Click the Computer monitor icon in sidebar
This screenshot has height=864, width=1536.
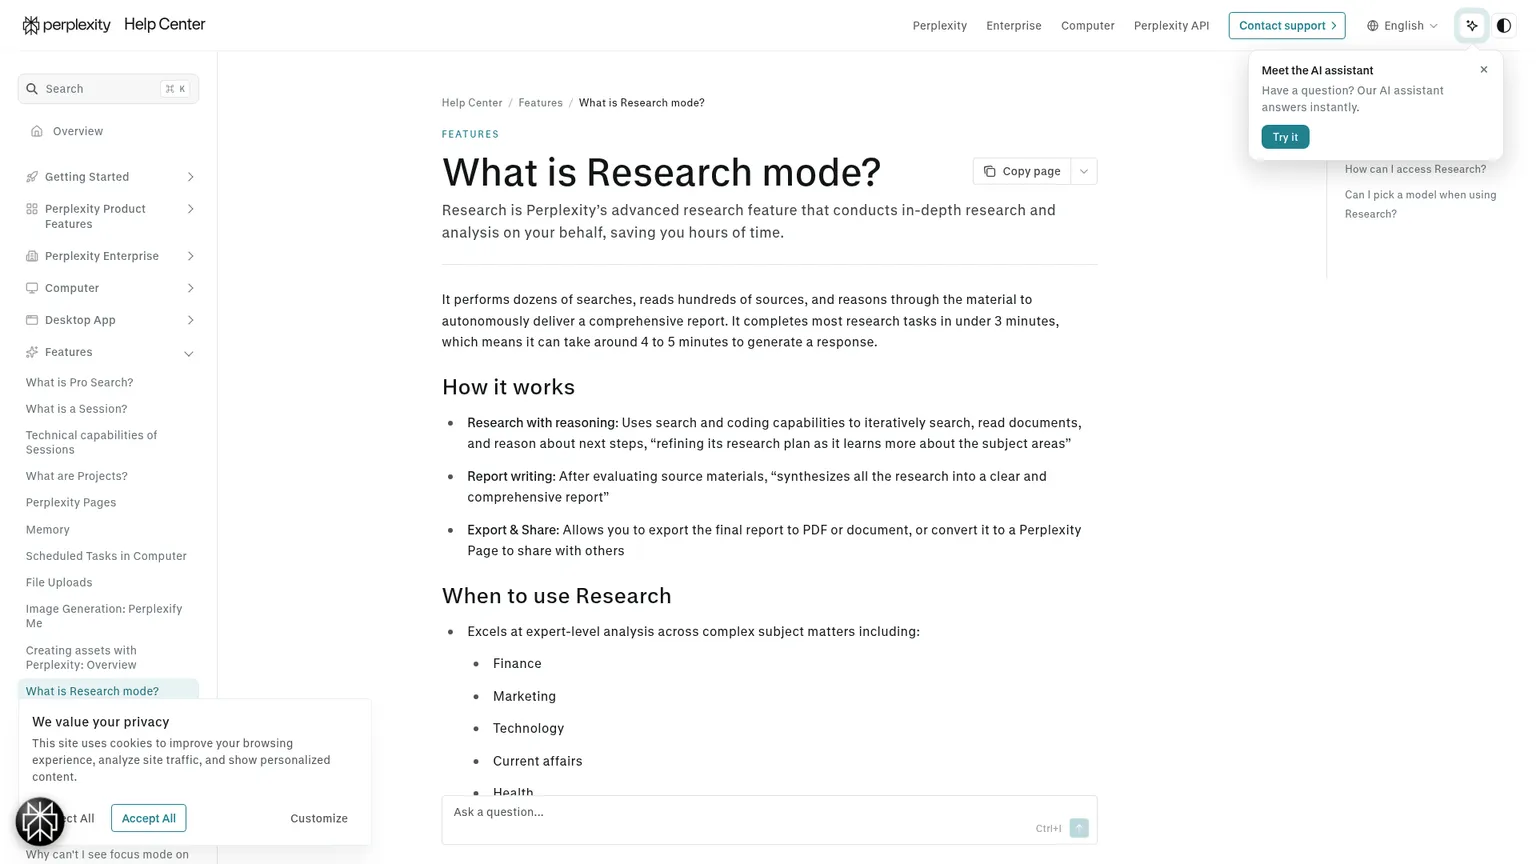click(x=32, y=288)
